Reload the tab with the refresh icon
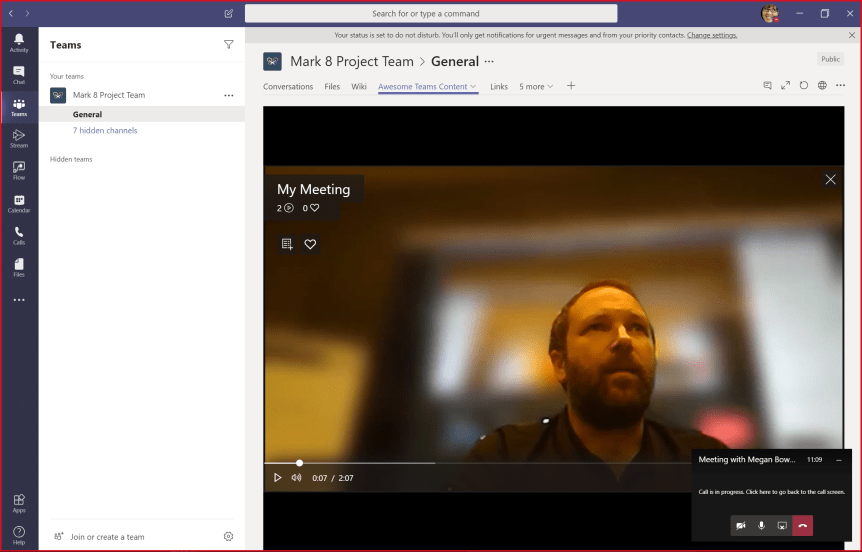The height and width of the screenshot is (552, 862). [x=804, y=86]
